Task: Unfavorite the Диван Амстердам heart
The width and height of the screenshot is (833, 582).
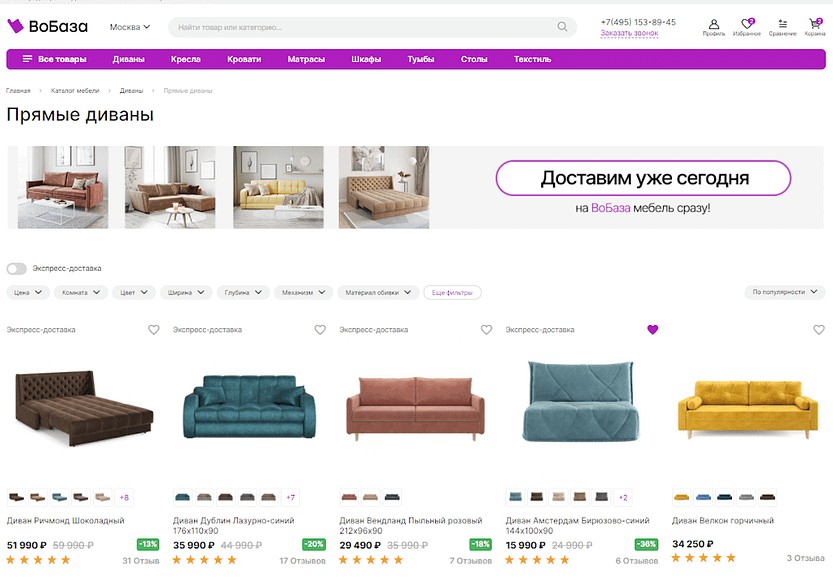Action: point(653,330)
